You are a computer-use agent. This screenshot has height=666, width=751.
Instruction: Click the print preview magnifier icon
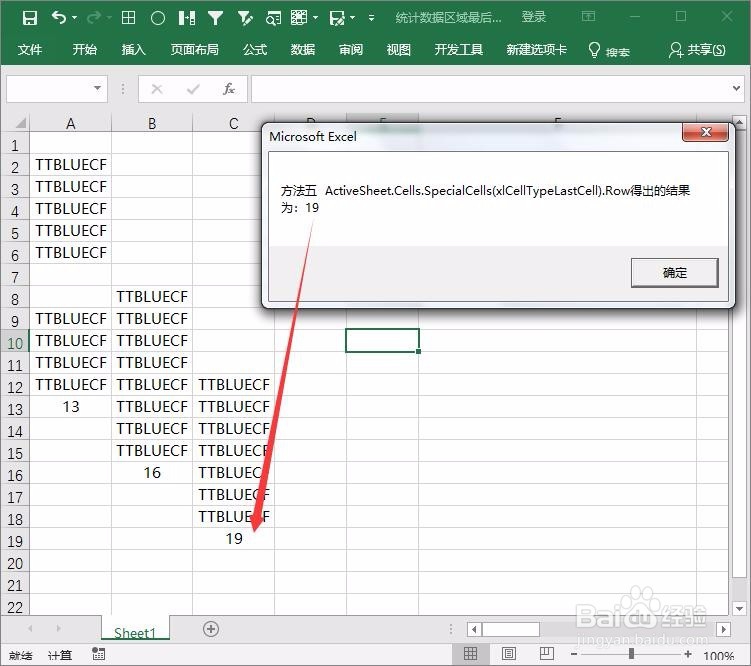pos(274,19)
